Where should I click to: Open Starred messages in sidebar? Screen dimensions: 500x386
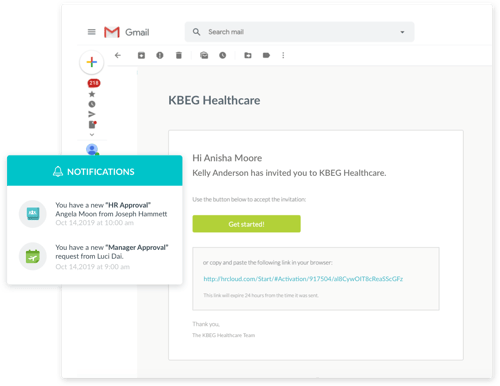(92, 94)
